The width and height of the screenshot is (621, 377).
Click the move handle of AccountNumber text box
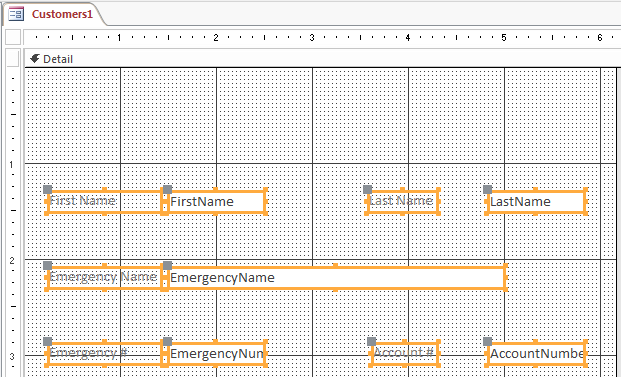[x=488, y=341]
